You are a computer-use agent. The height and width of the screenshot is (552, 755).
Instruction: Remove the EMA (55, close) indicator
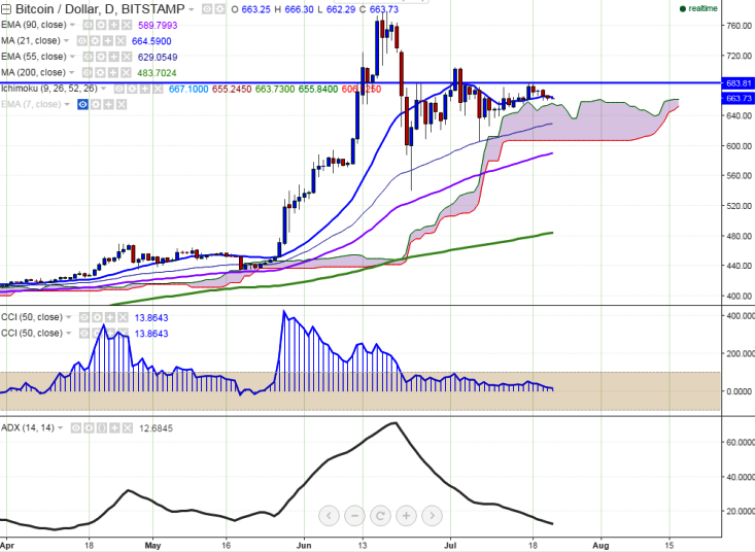(x=126, y=57)
